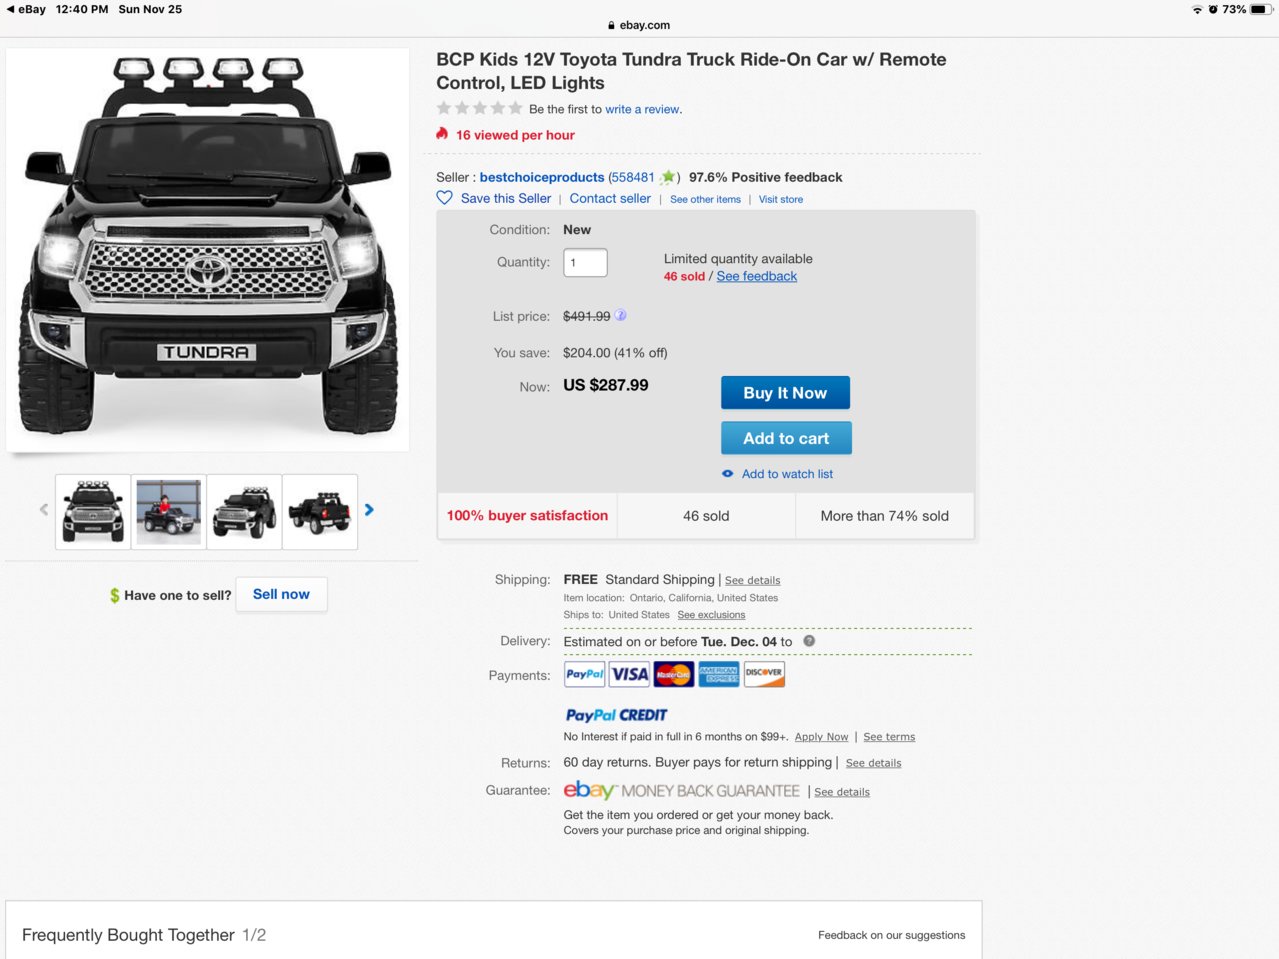Click PayPal Credit Apply Now link
The width and height of the screenshot is (1279, 959).
(x=821, y=737)
